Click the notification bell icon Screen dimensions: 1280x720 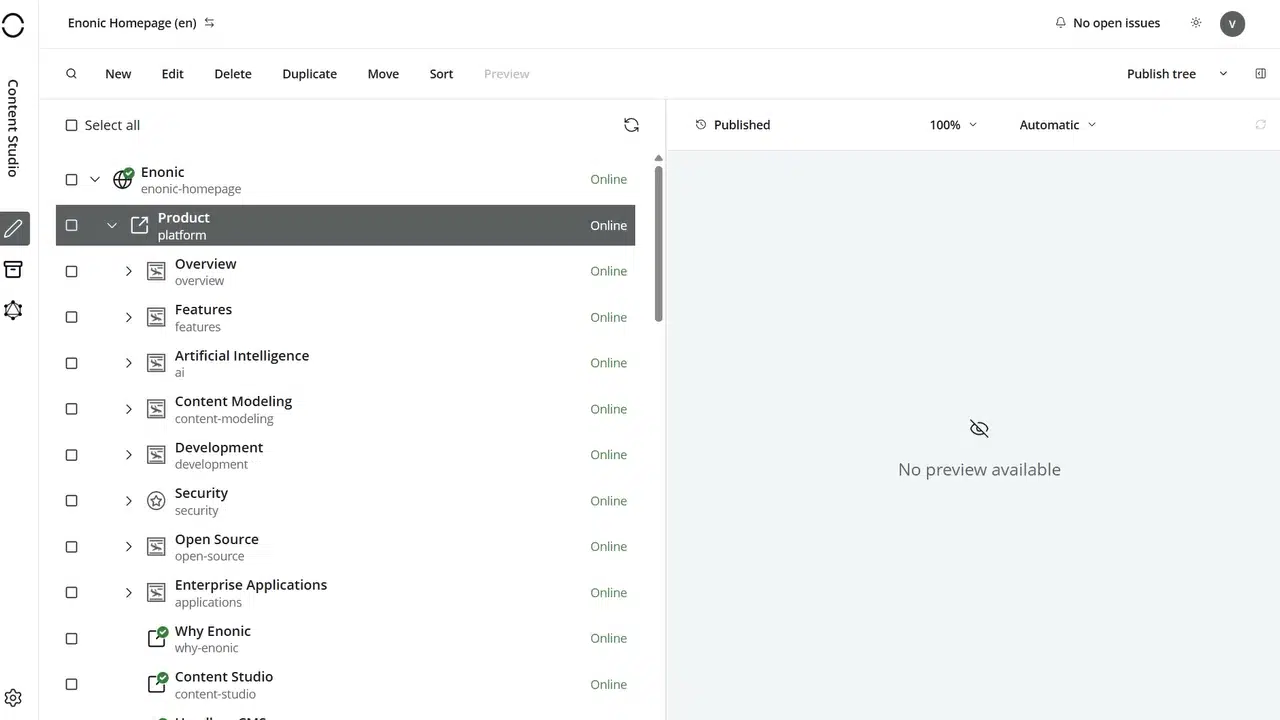pyautogui.click(x=1060, y=23)
